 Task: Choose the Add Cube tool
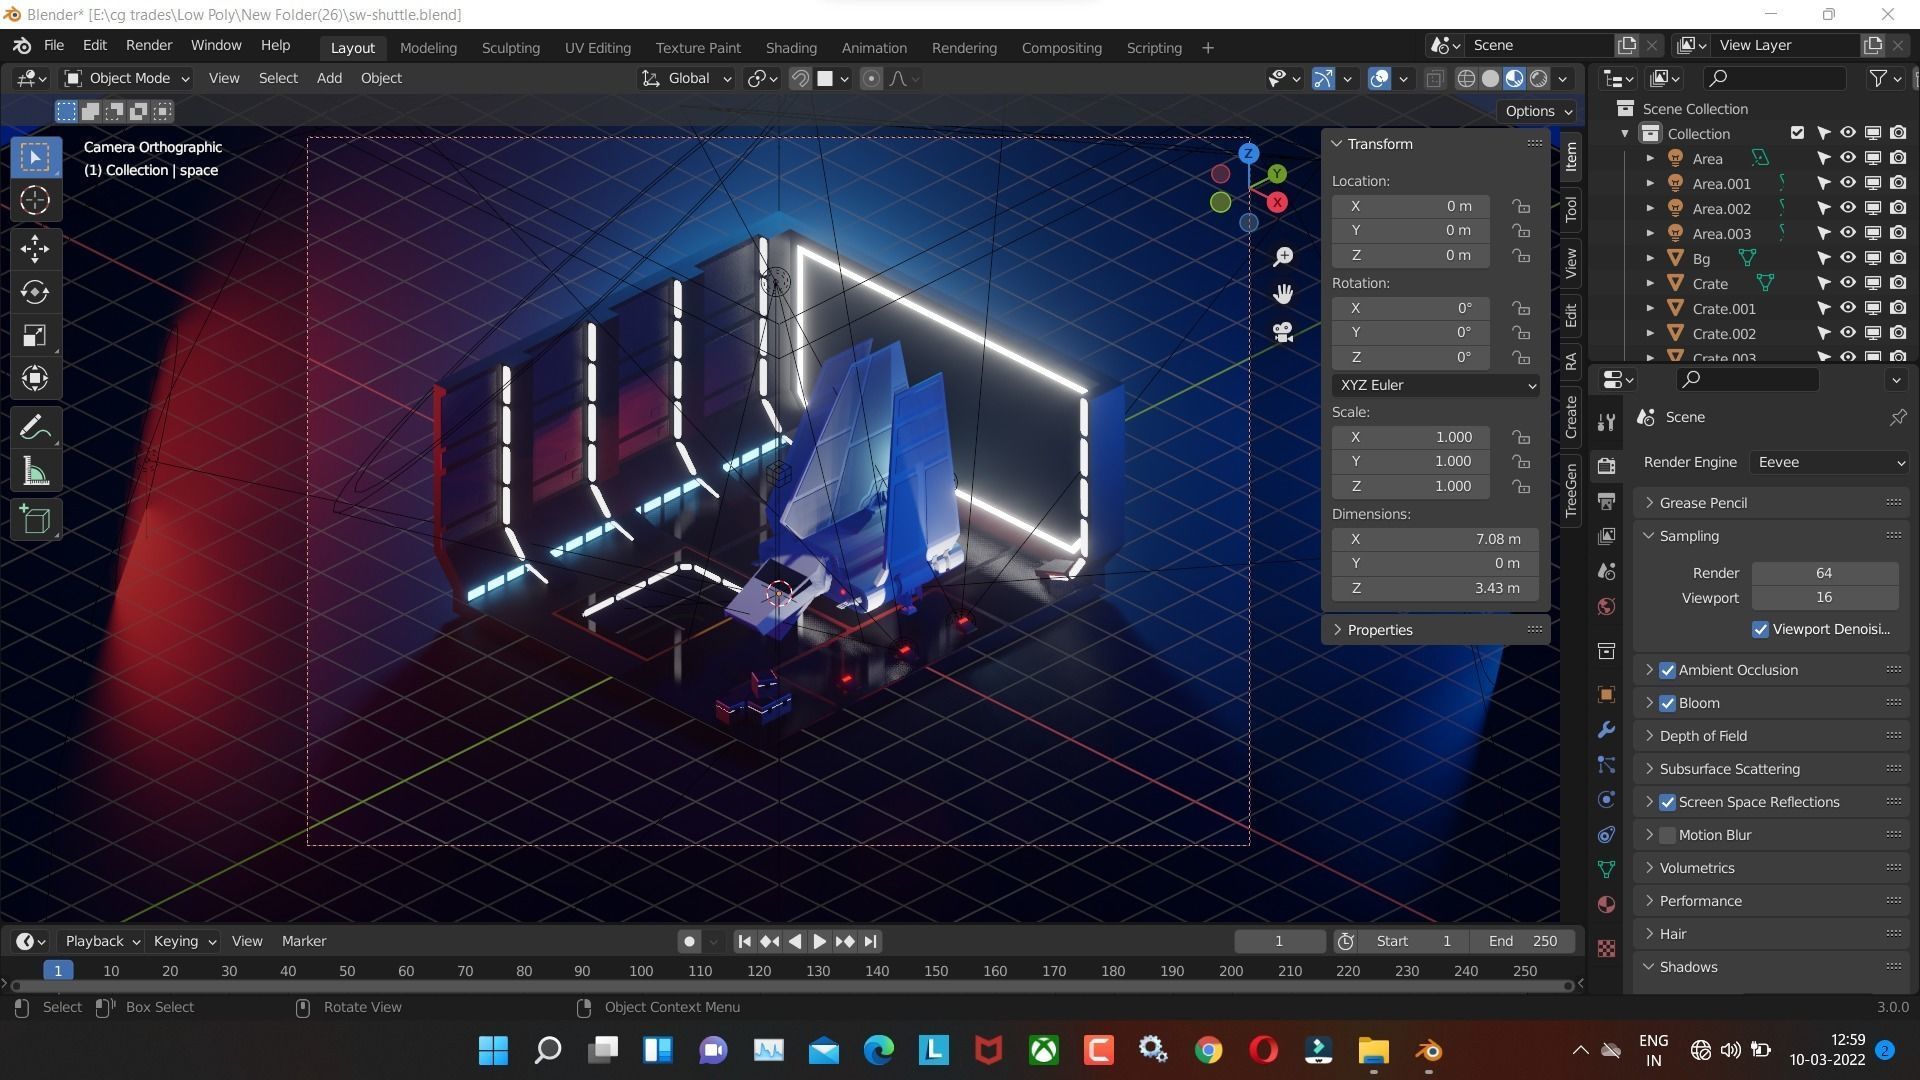pyautogui.click(x=35, y=520)
